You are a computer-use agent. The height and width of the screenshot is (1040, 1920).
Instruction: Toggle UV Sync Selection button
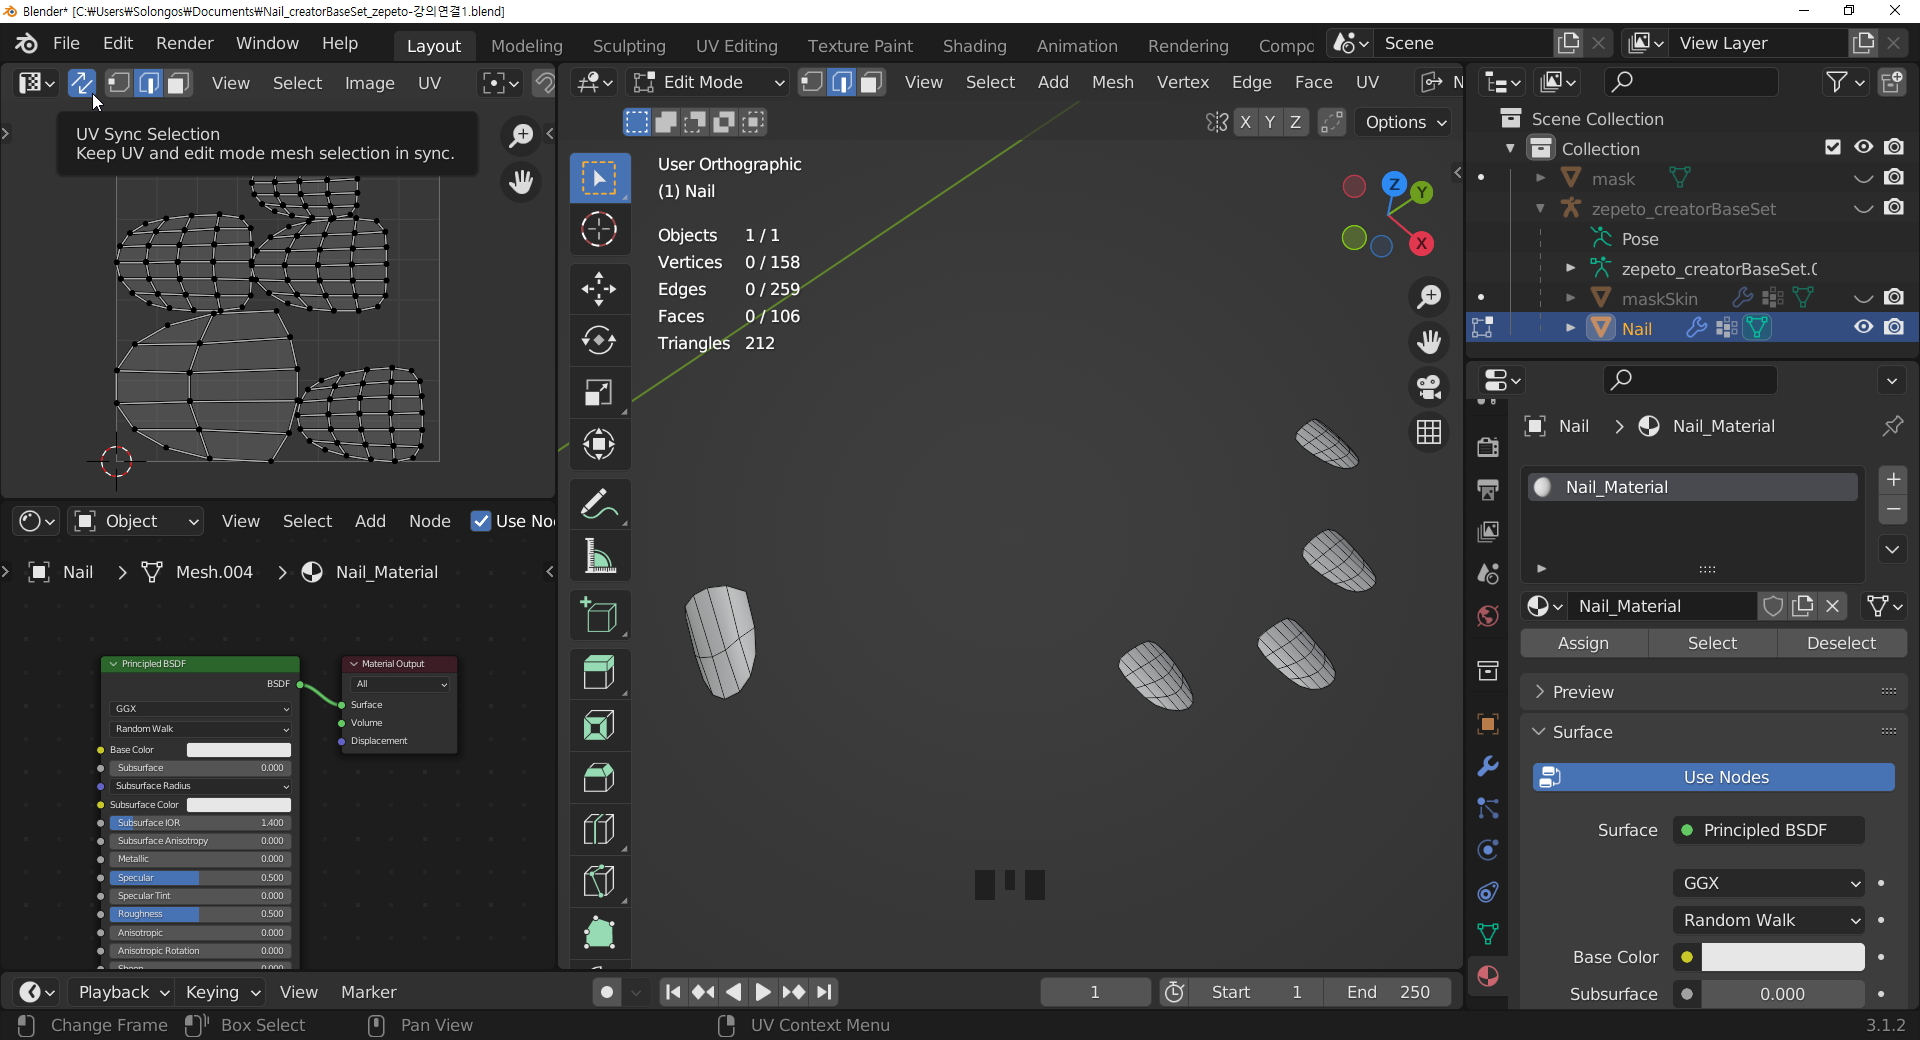81,83
